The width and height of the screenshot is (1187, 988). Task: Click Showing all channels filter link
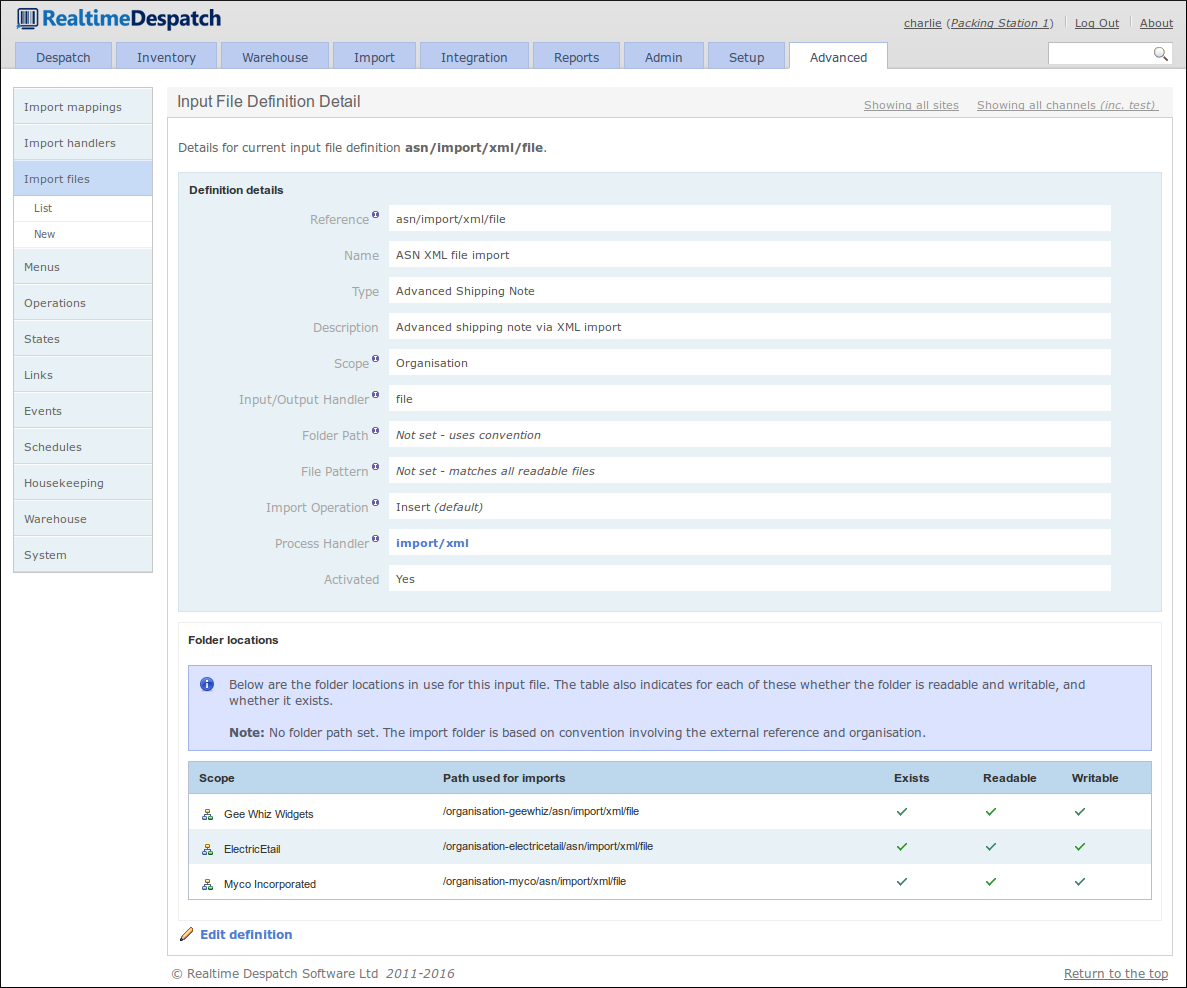point(1067,105)
